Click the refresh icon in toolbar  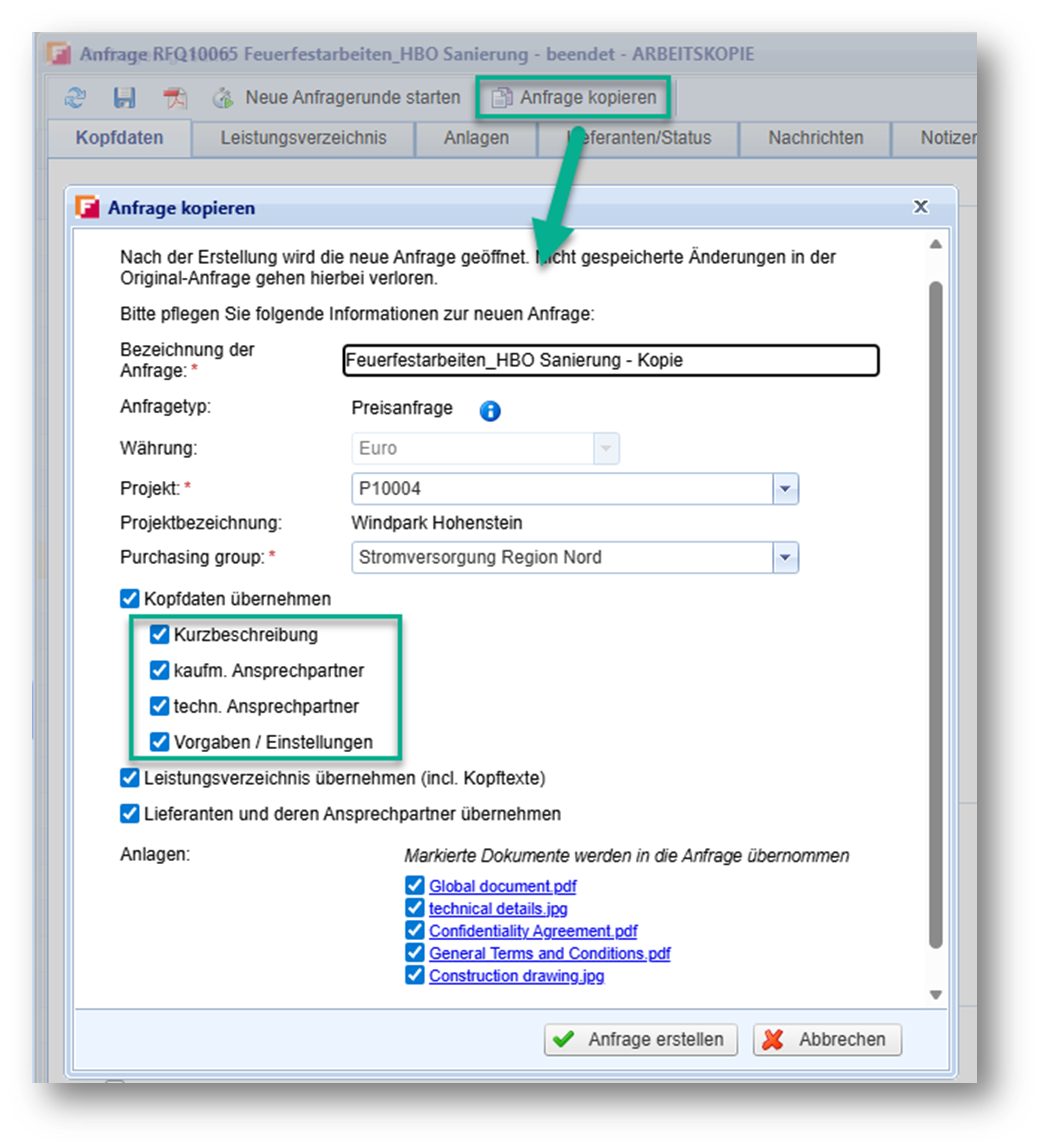tap(75, 97)
